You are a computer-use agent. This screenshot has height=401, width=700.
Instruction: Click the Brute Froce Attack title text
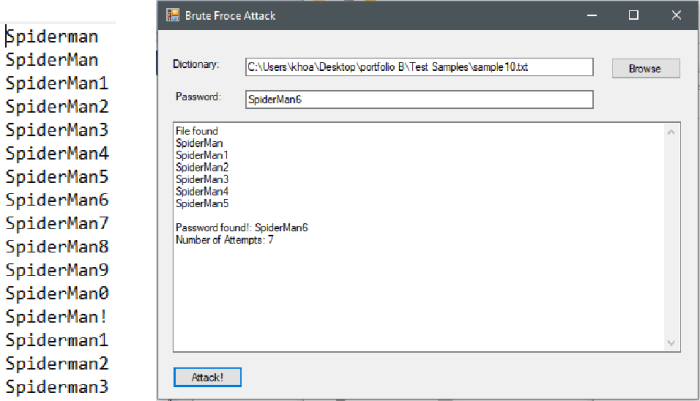(230, 16)
